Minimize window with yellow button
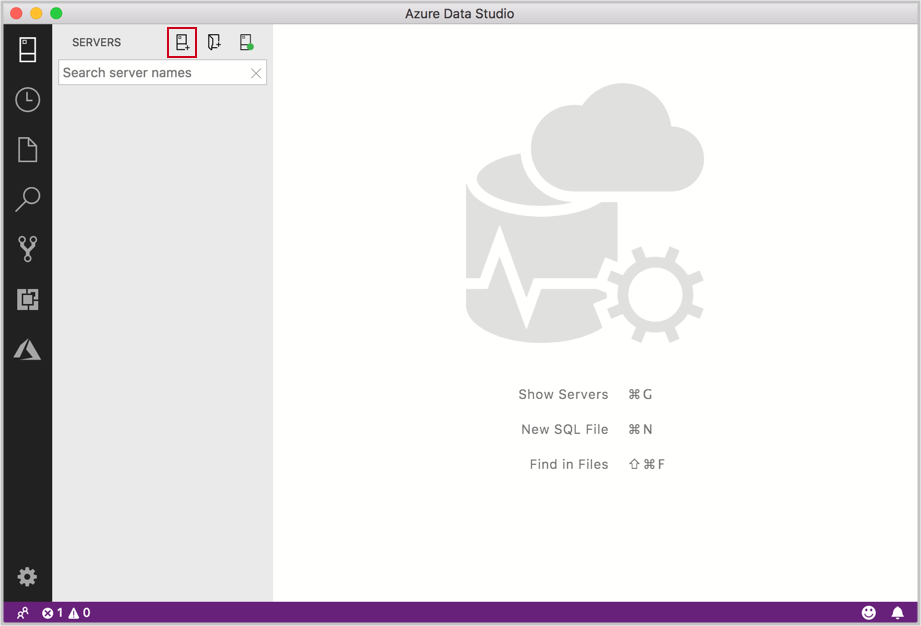This screenshot has height=626, width=921. (x=36, y=13)
